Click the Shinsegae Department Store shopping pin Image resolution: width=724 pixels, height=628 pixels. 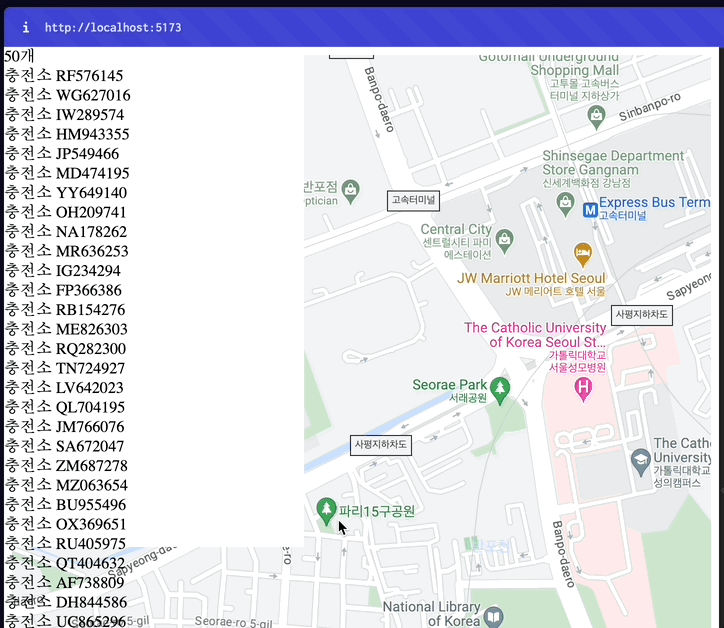tap(565, 204)
